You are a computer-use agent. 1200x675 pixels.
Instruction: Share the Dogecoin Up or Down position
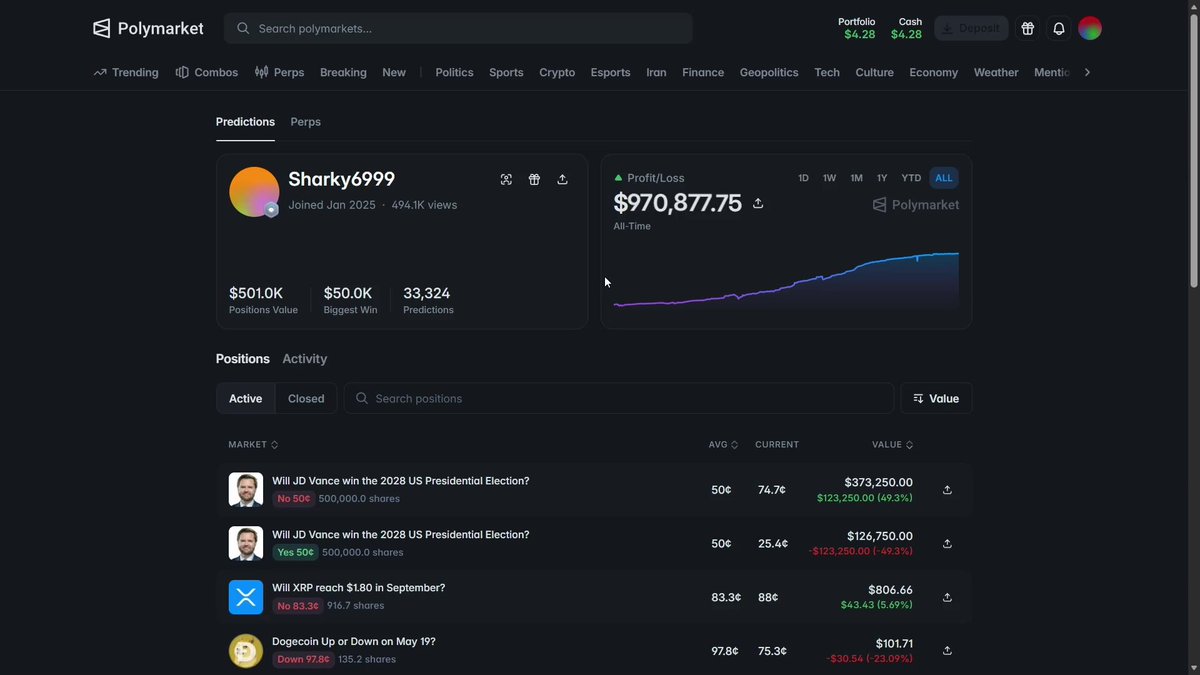[947, 651]
